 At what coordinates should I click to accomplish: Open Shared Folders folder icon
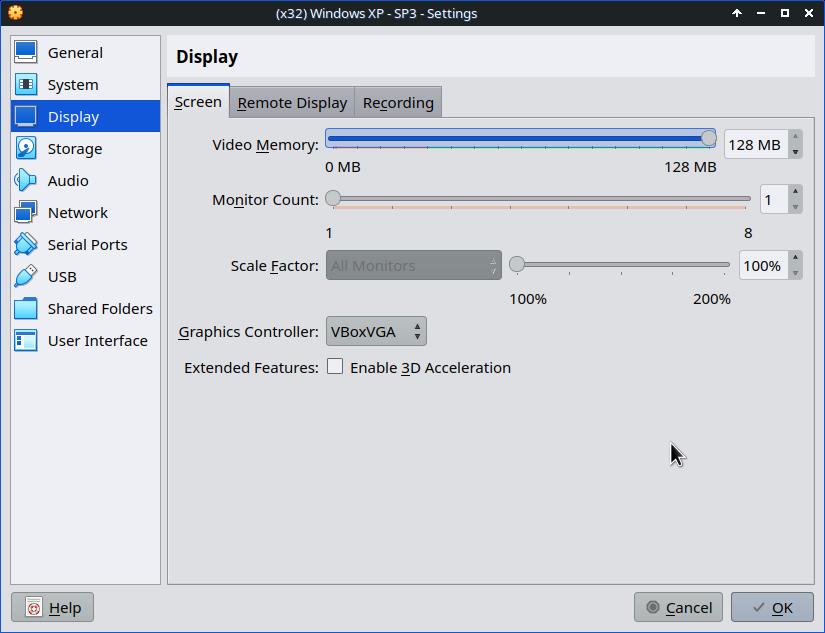pyautogui.click(x=26, y=308)
